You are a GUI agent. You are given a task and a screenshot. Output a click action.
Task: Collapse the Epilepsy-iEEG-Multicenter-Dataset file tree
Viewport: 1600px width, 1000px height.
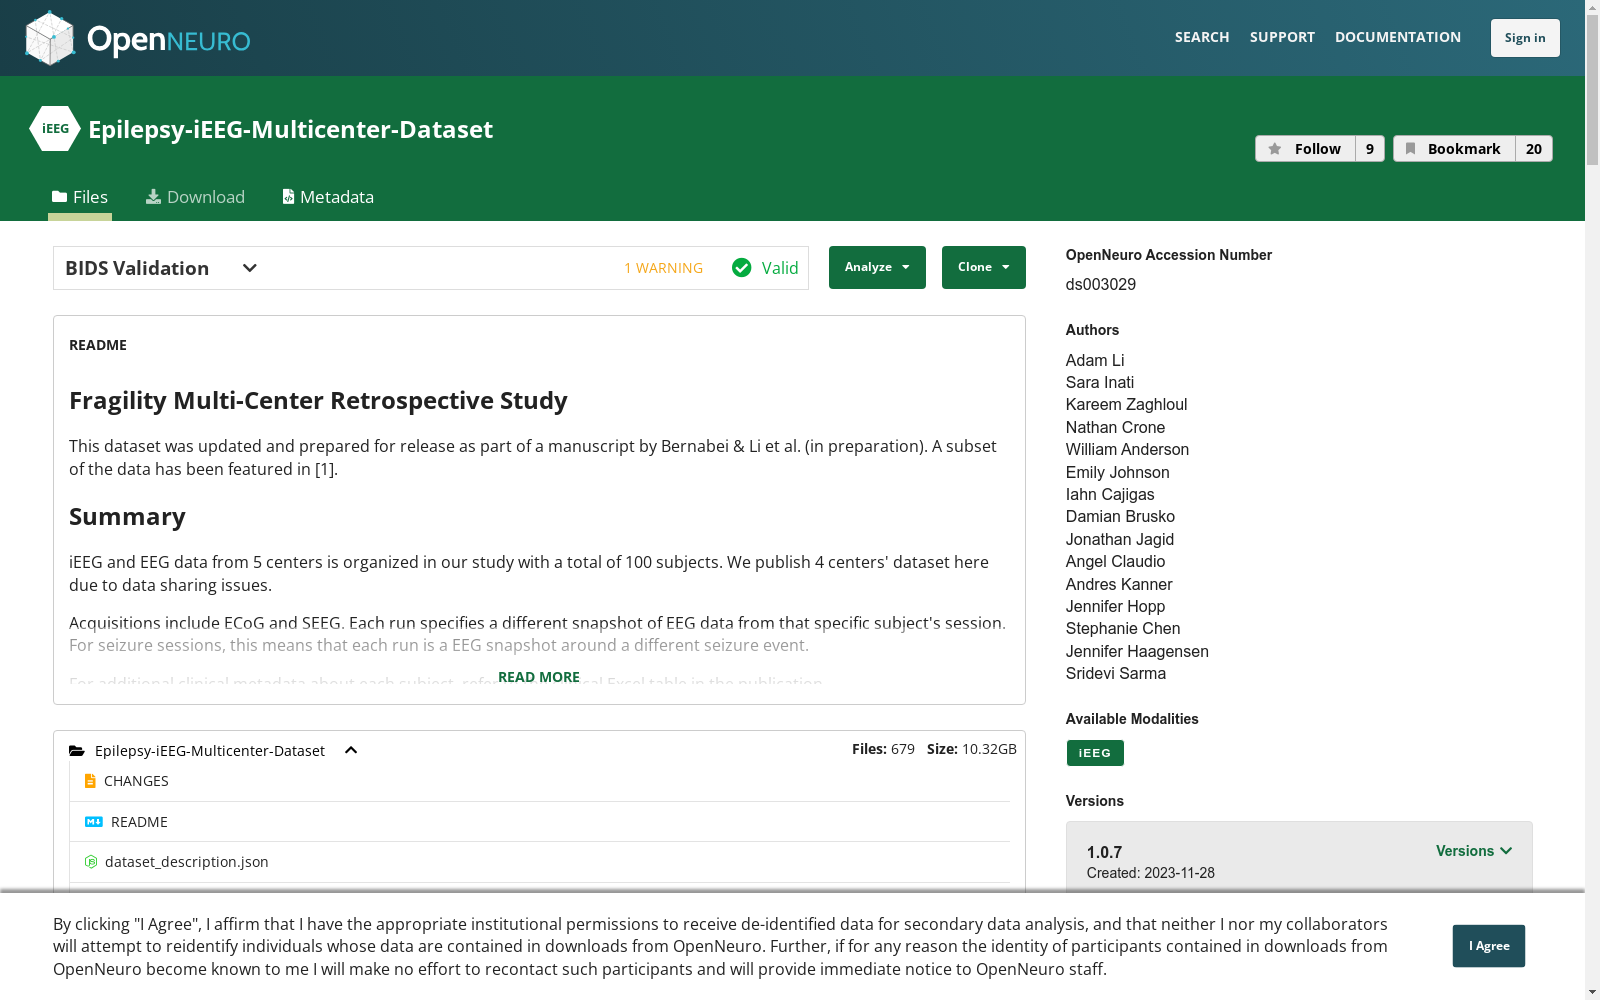tap(351, 751)
